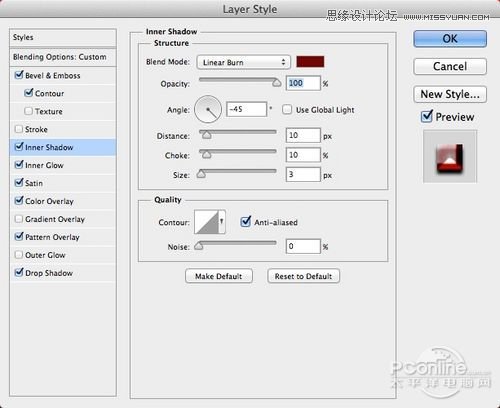The width and height of the screenshot is (500, 408).
Task: Toggle the Pattern Overlay checkbox
Action: coord(19,237)
